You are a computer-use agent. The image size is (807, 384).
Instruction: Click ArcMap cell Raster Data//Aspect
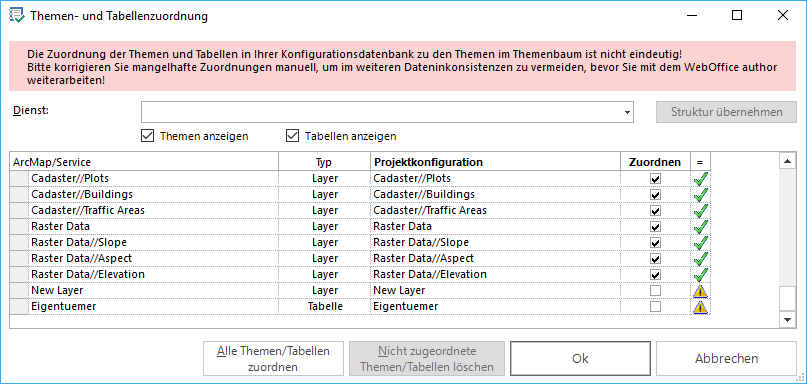point(153,258)
